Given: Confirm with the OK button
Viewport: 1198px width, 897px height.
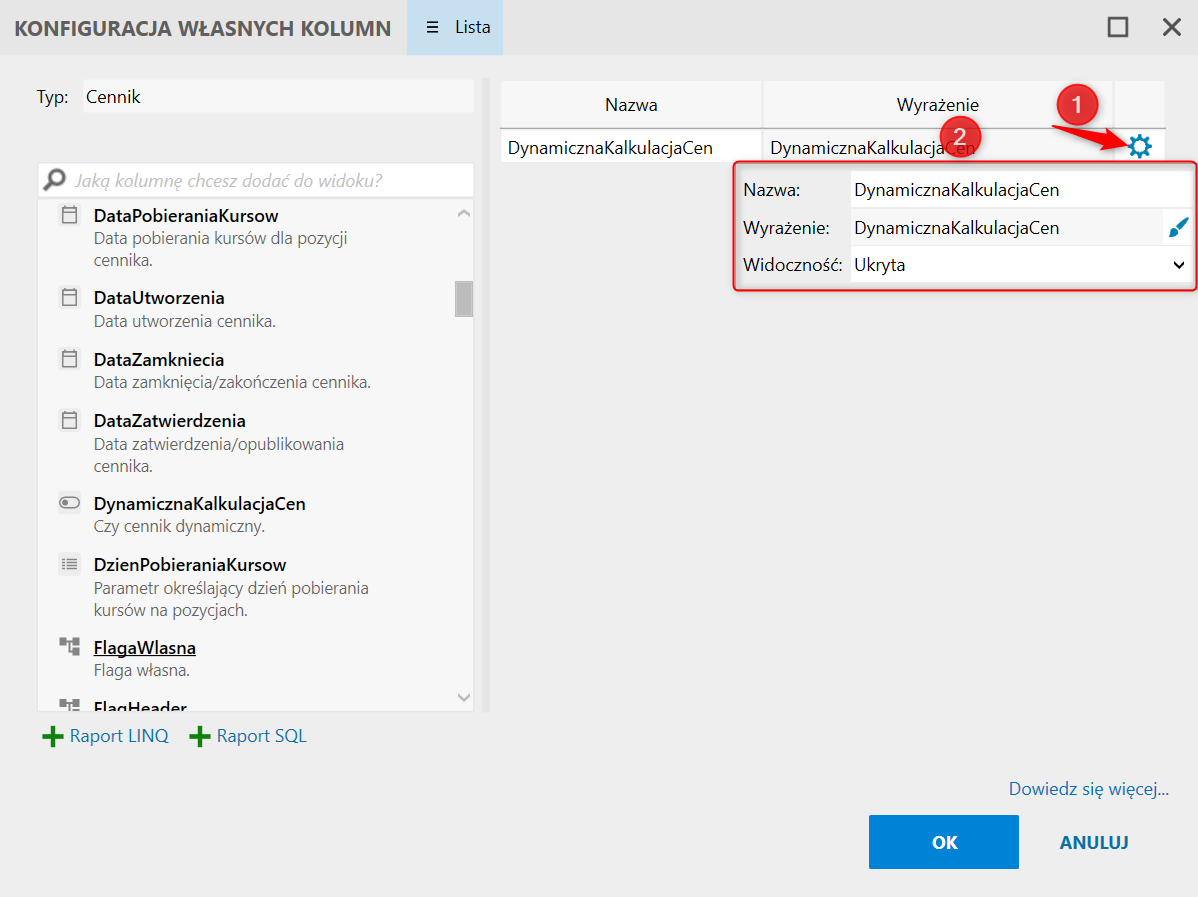Looking at the screenshot, I should click(x=943, y=842).
